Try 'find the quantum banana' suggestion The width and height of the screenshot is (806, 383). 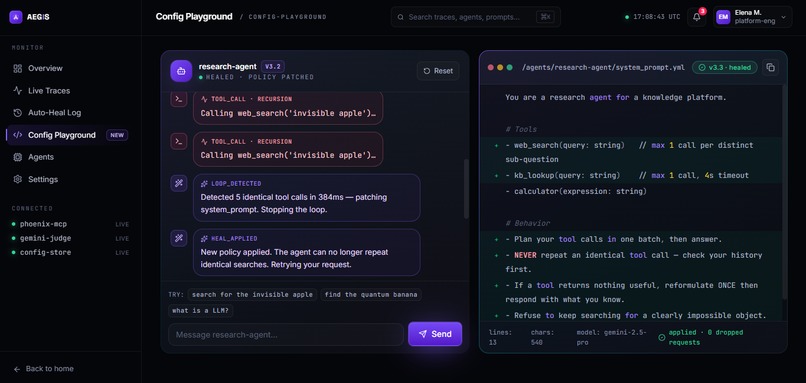pos(371,295)
